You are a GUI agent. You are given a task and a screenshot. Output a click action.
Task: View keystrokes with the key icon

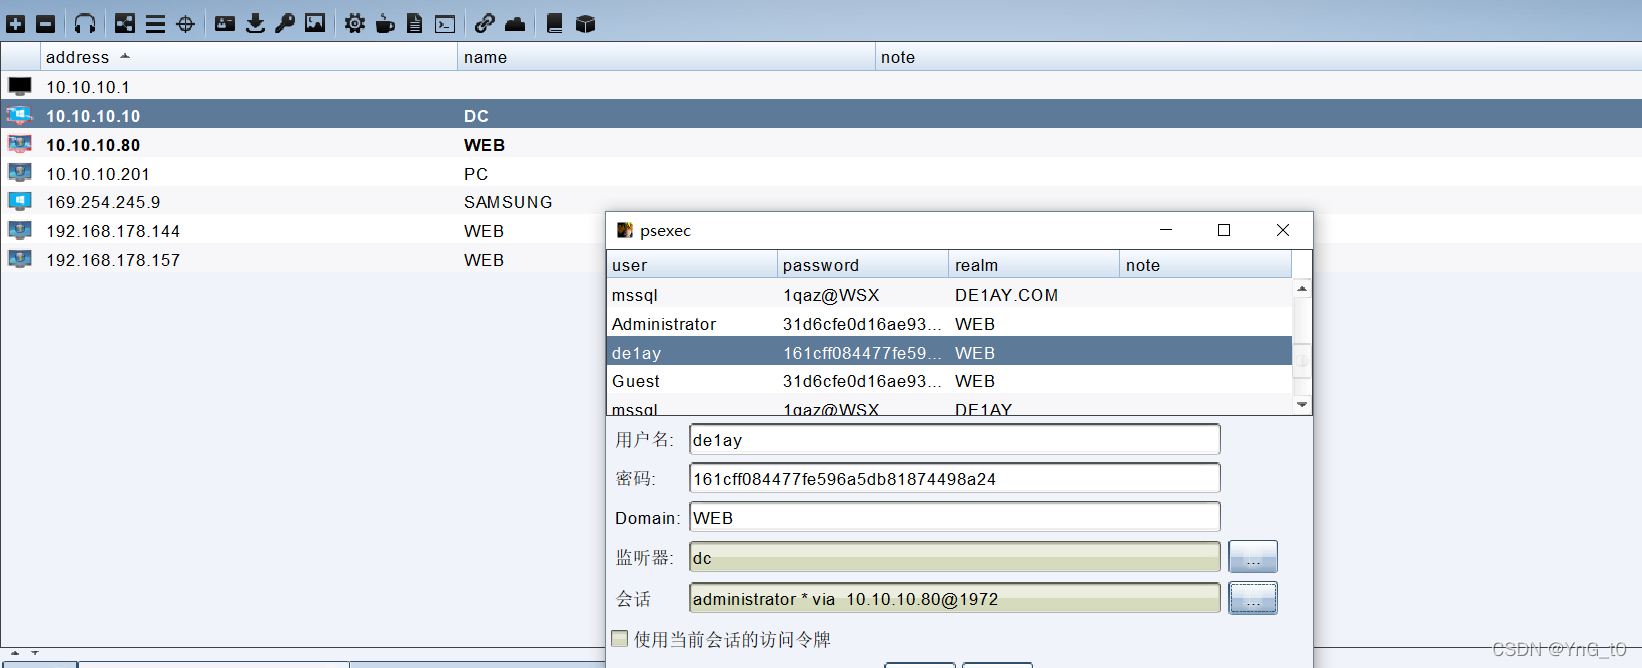(x=285, y=23)
